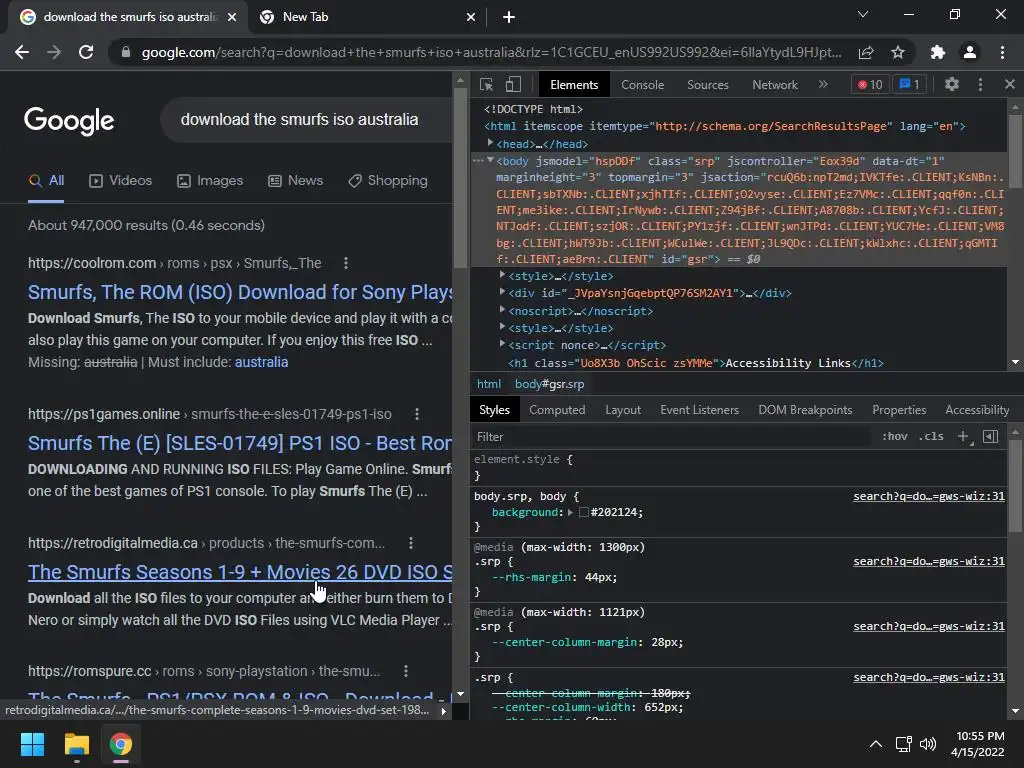Image resolution: width=1024 pixels, height=768 pixels.
Task: Open the Accessibility tab in DevTools
Action: click(976, 410)
